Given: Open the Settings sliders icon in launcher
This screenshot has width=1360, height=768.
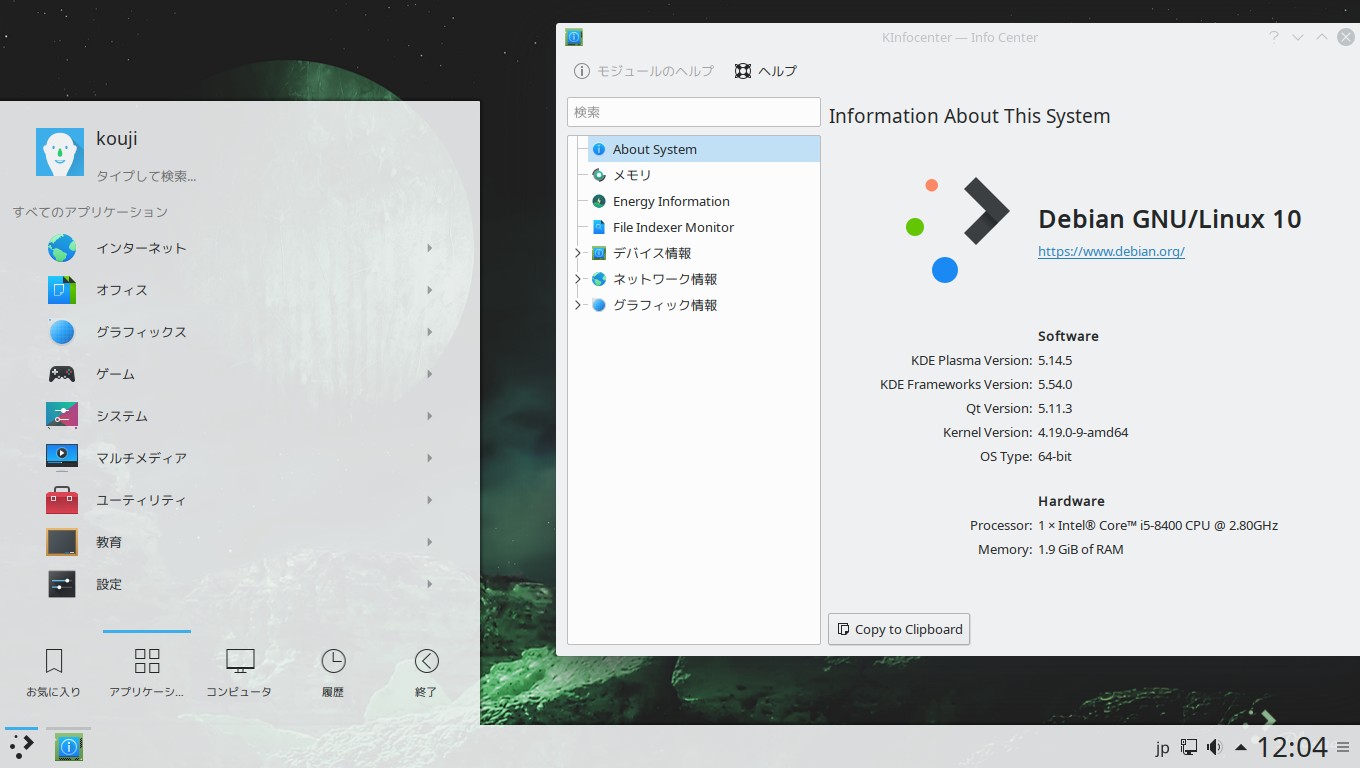Looking at the screenshot, I should click(x=62, y=584).
